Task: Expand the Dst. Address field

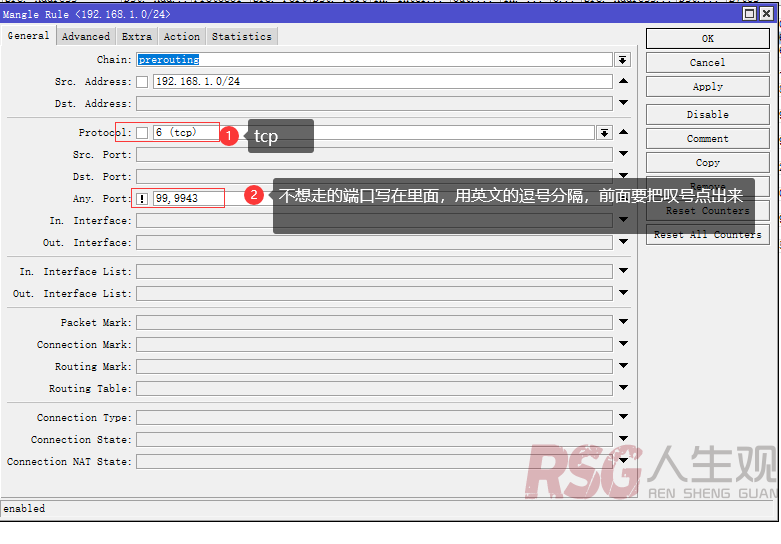Action: pos(623,103)
